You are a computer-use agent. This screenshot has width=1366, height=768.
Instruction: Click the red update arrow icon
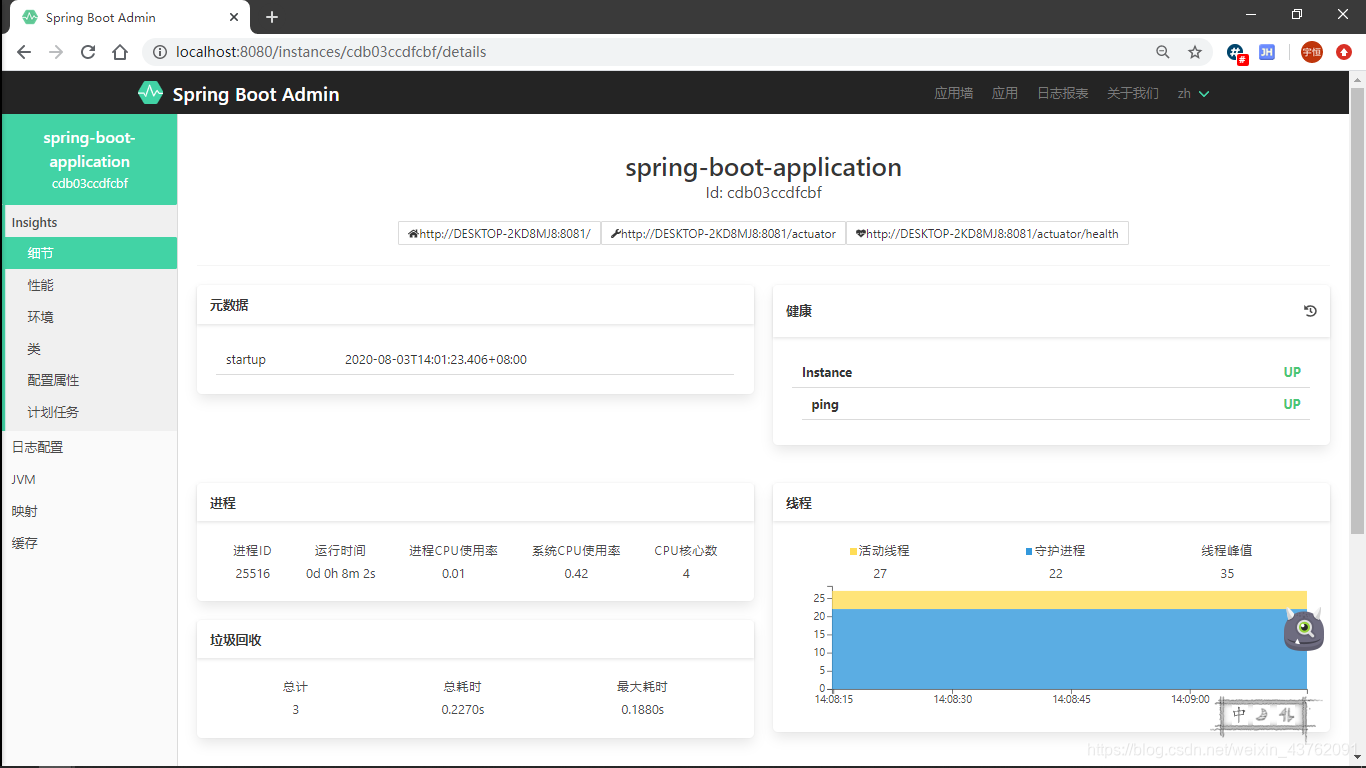(1344, 52)
